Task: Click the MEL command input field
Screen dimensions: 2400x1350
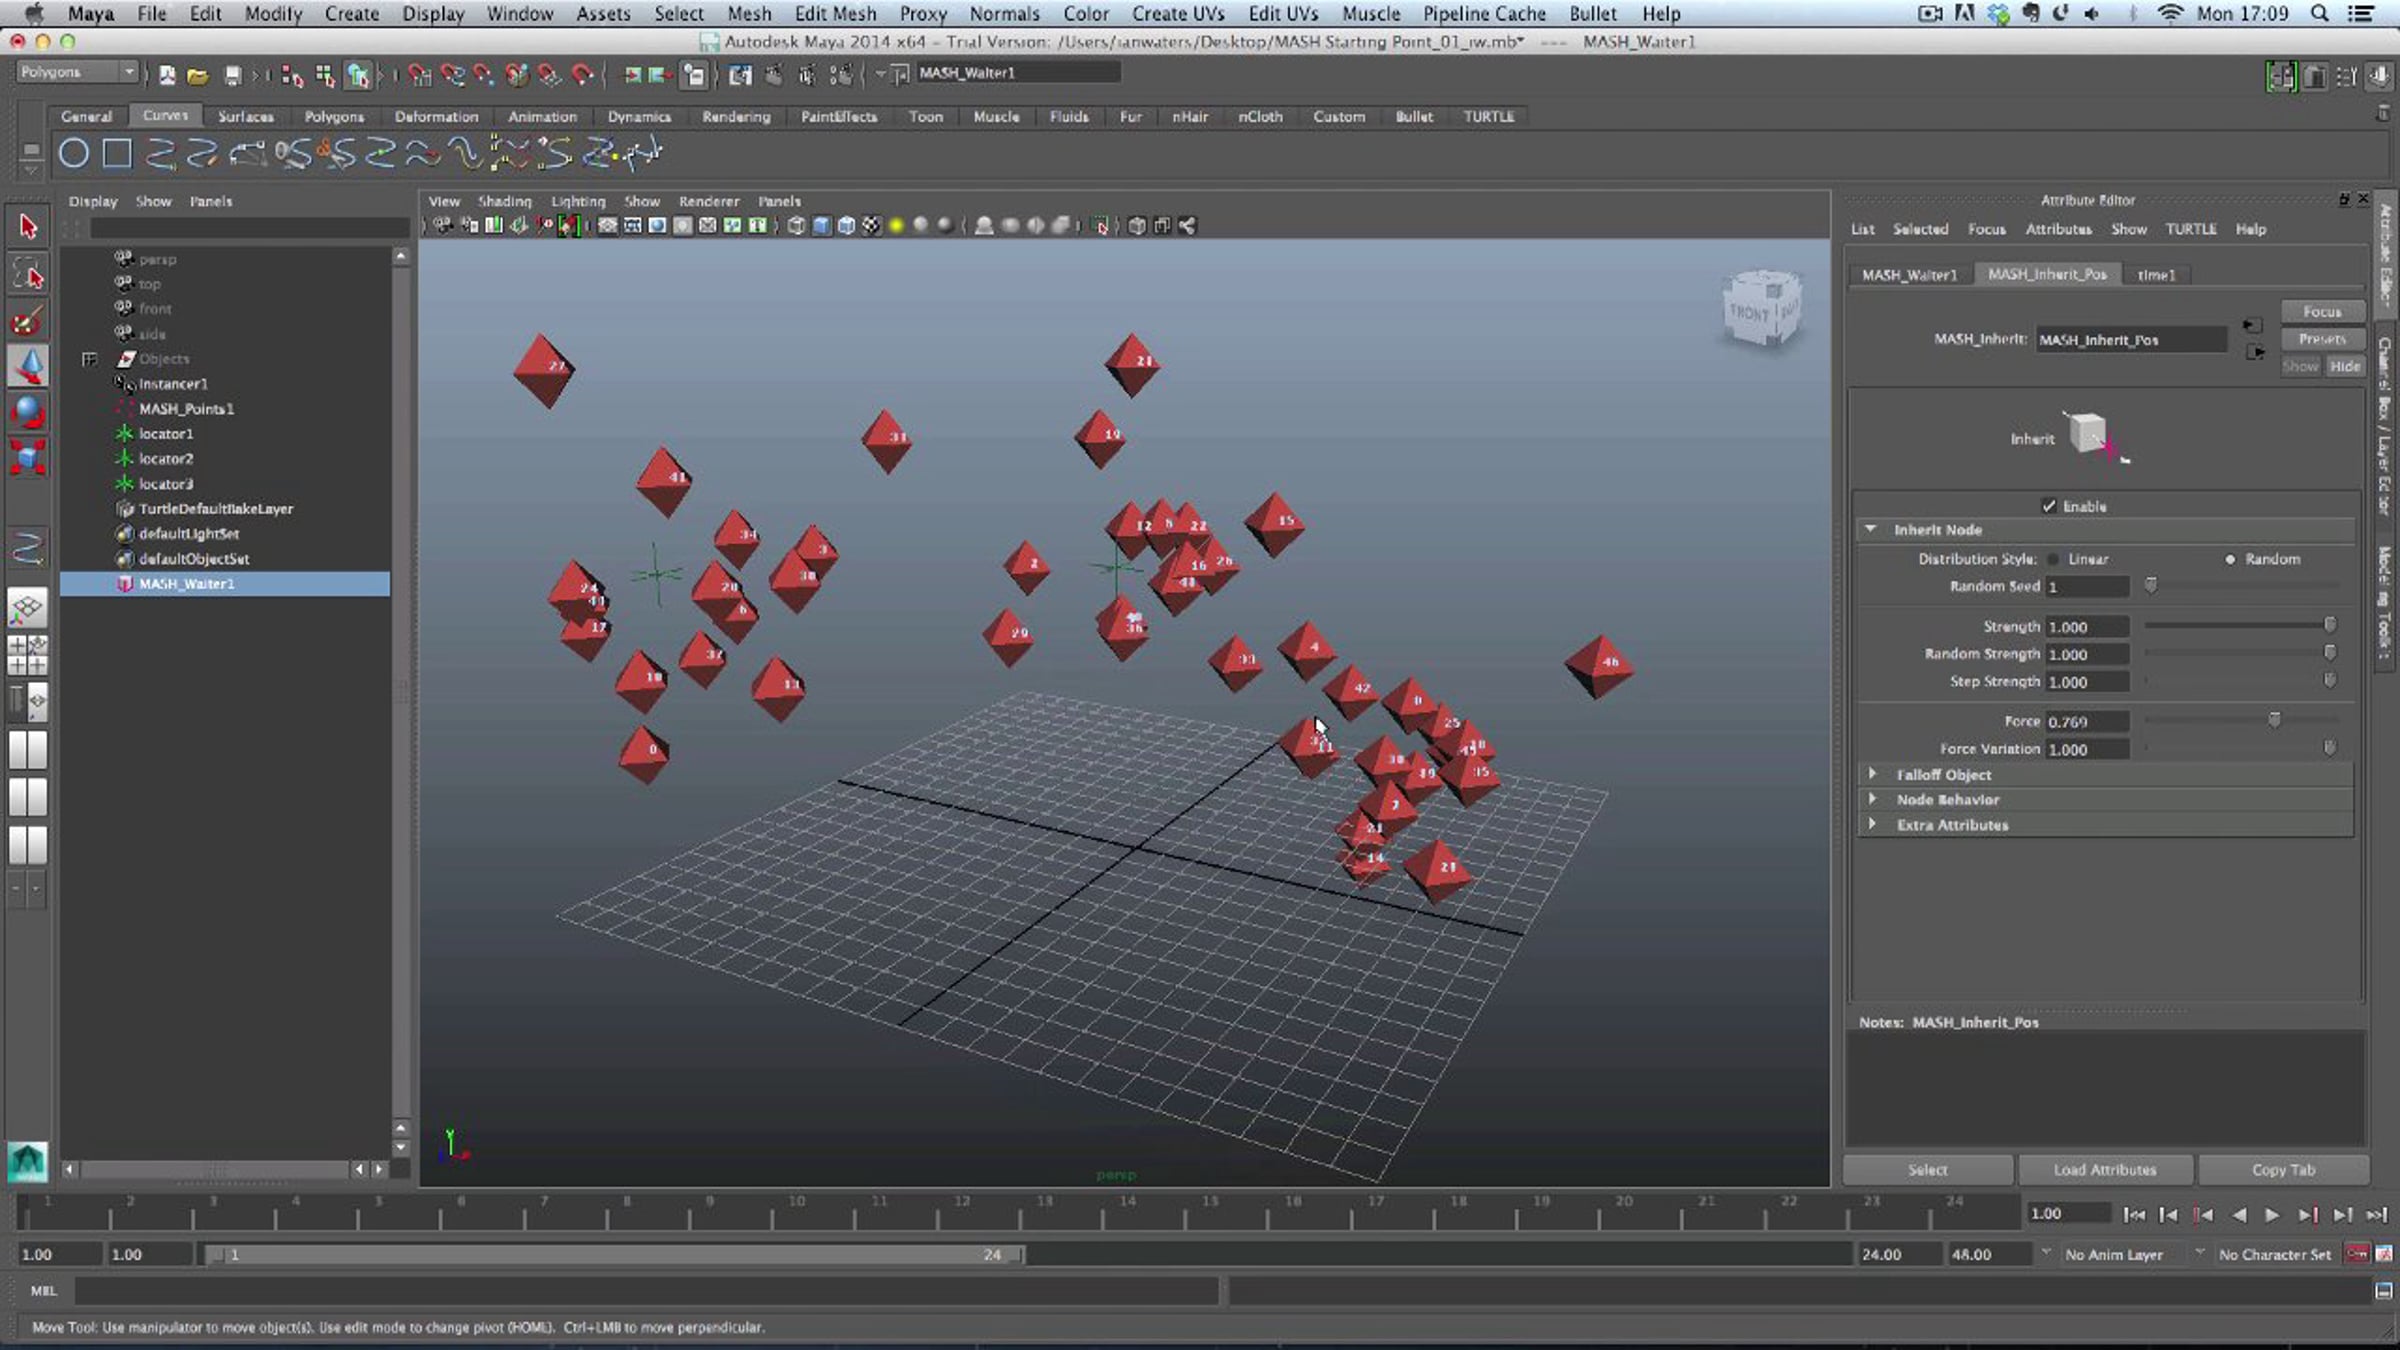Action: pos(646,1291)
